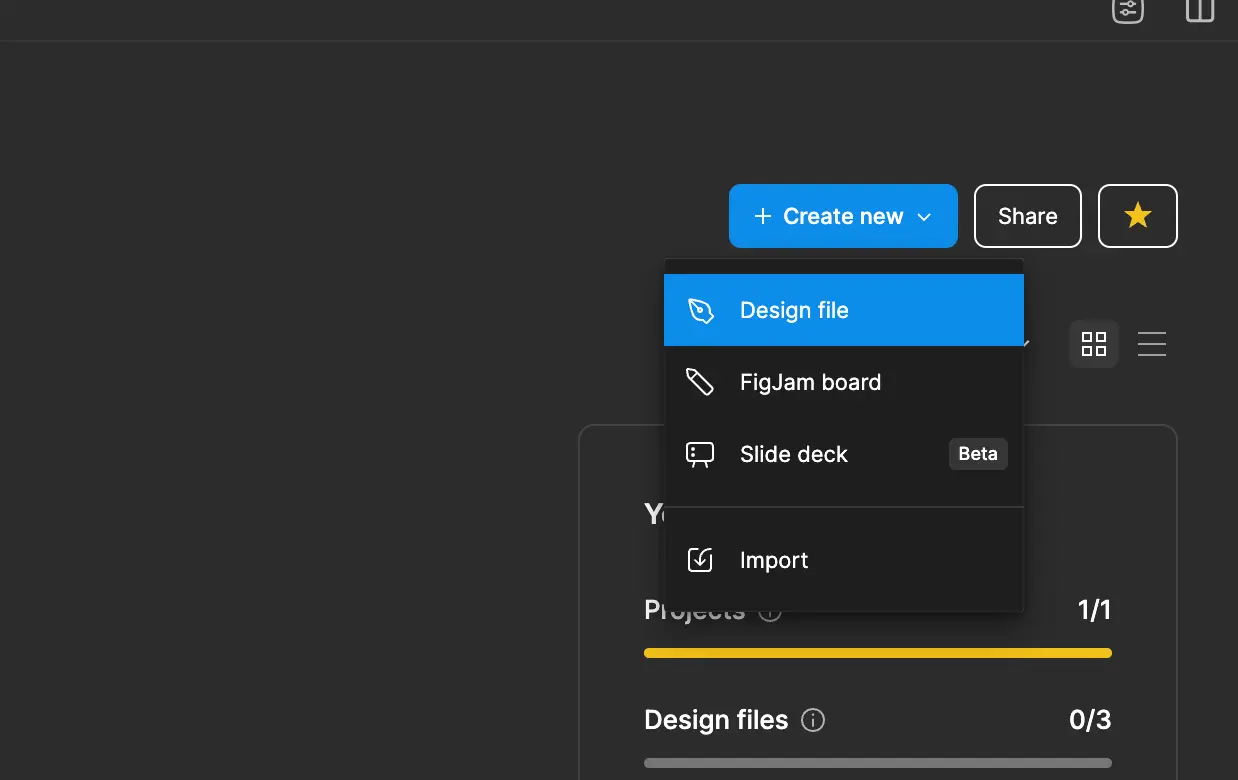Select the Design file menu option
The image size is (1238, 780).
[794, 310]
